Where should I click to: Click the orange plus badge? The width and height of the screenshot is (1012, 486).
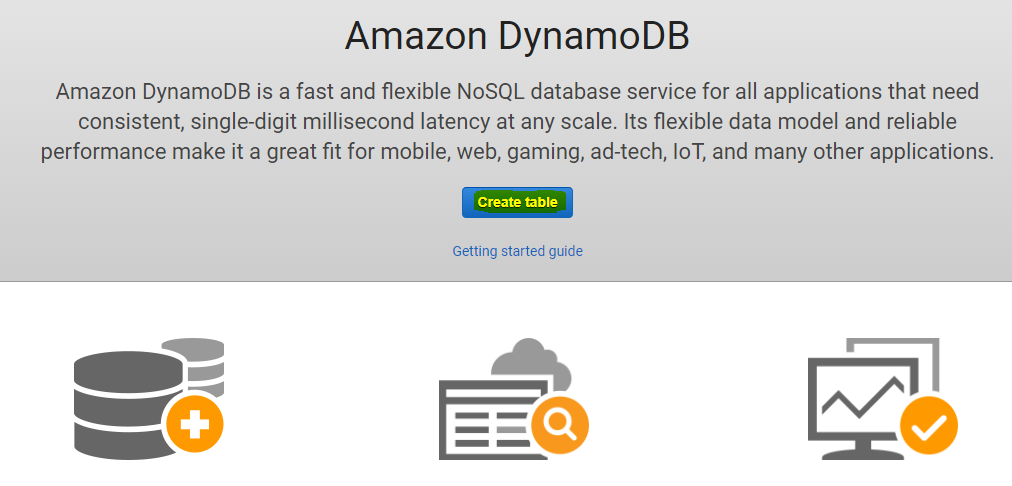tap(195, 425)
